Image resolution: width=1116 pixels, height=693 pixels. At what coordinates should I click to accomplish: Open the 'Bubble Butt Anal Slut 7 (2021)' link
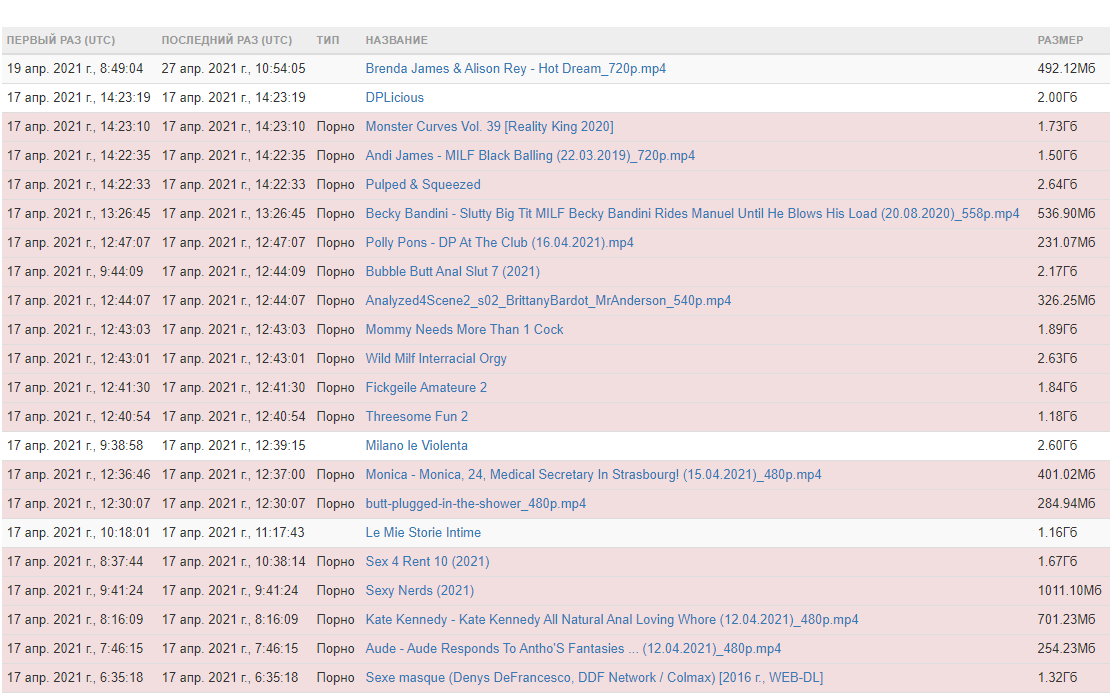coord(453,272)
